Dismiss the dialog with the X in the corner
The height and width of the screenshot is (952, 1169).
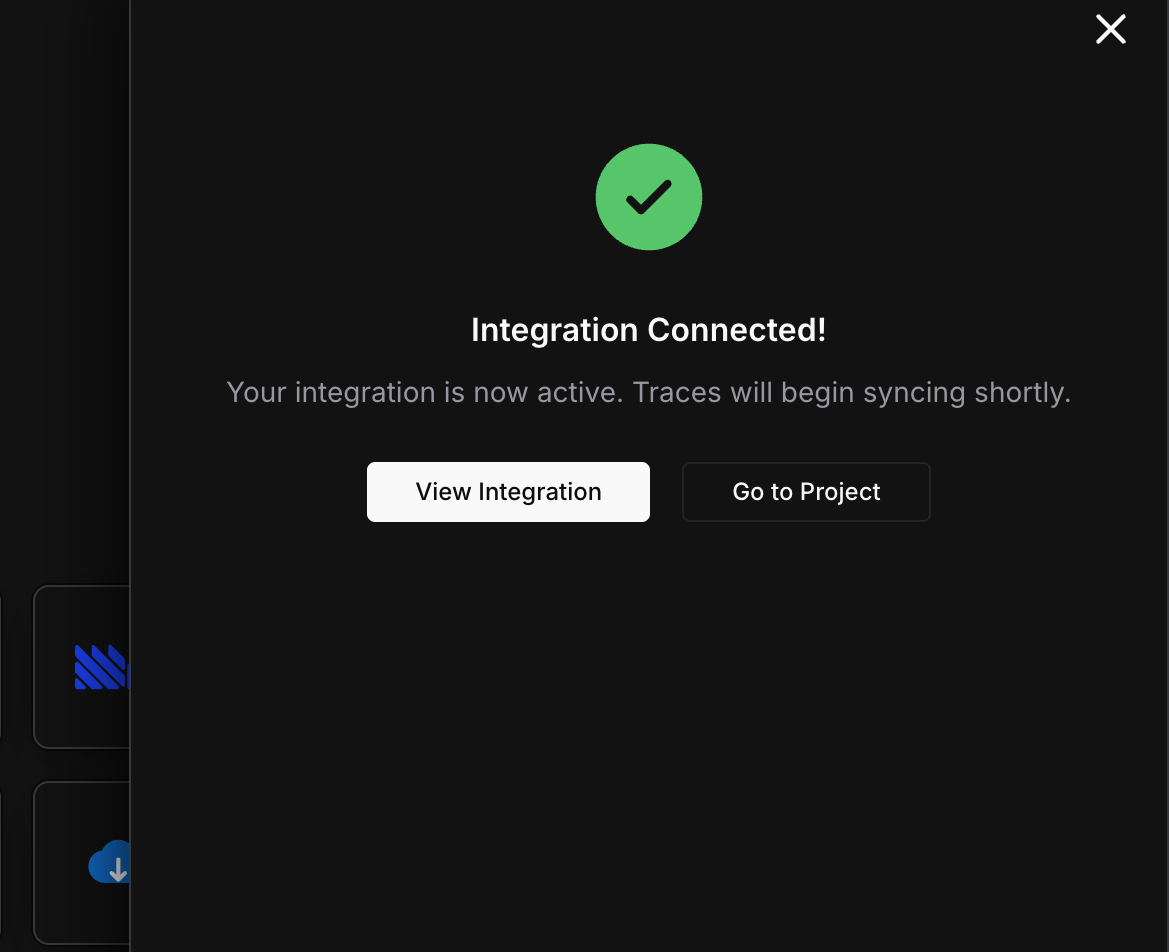point(1110,29)
